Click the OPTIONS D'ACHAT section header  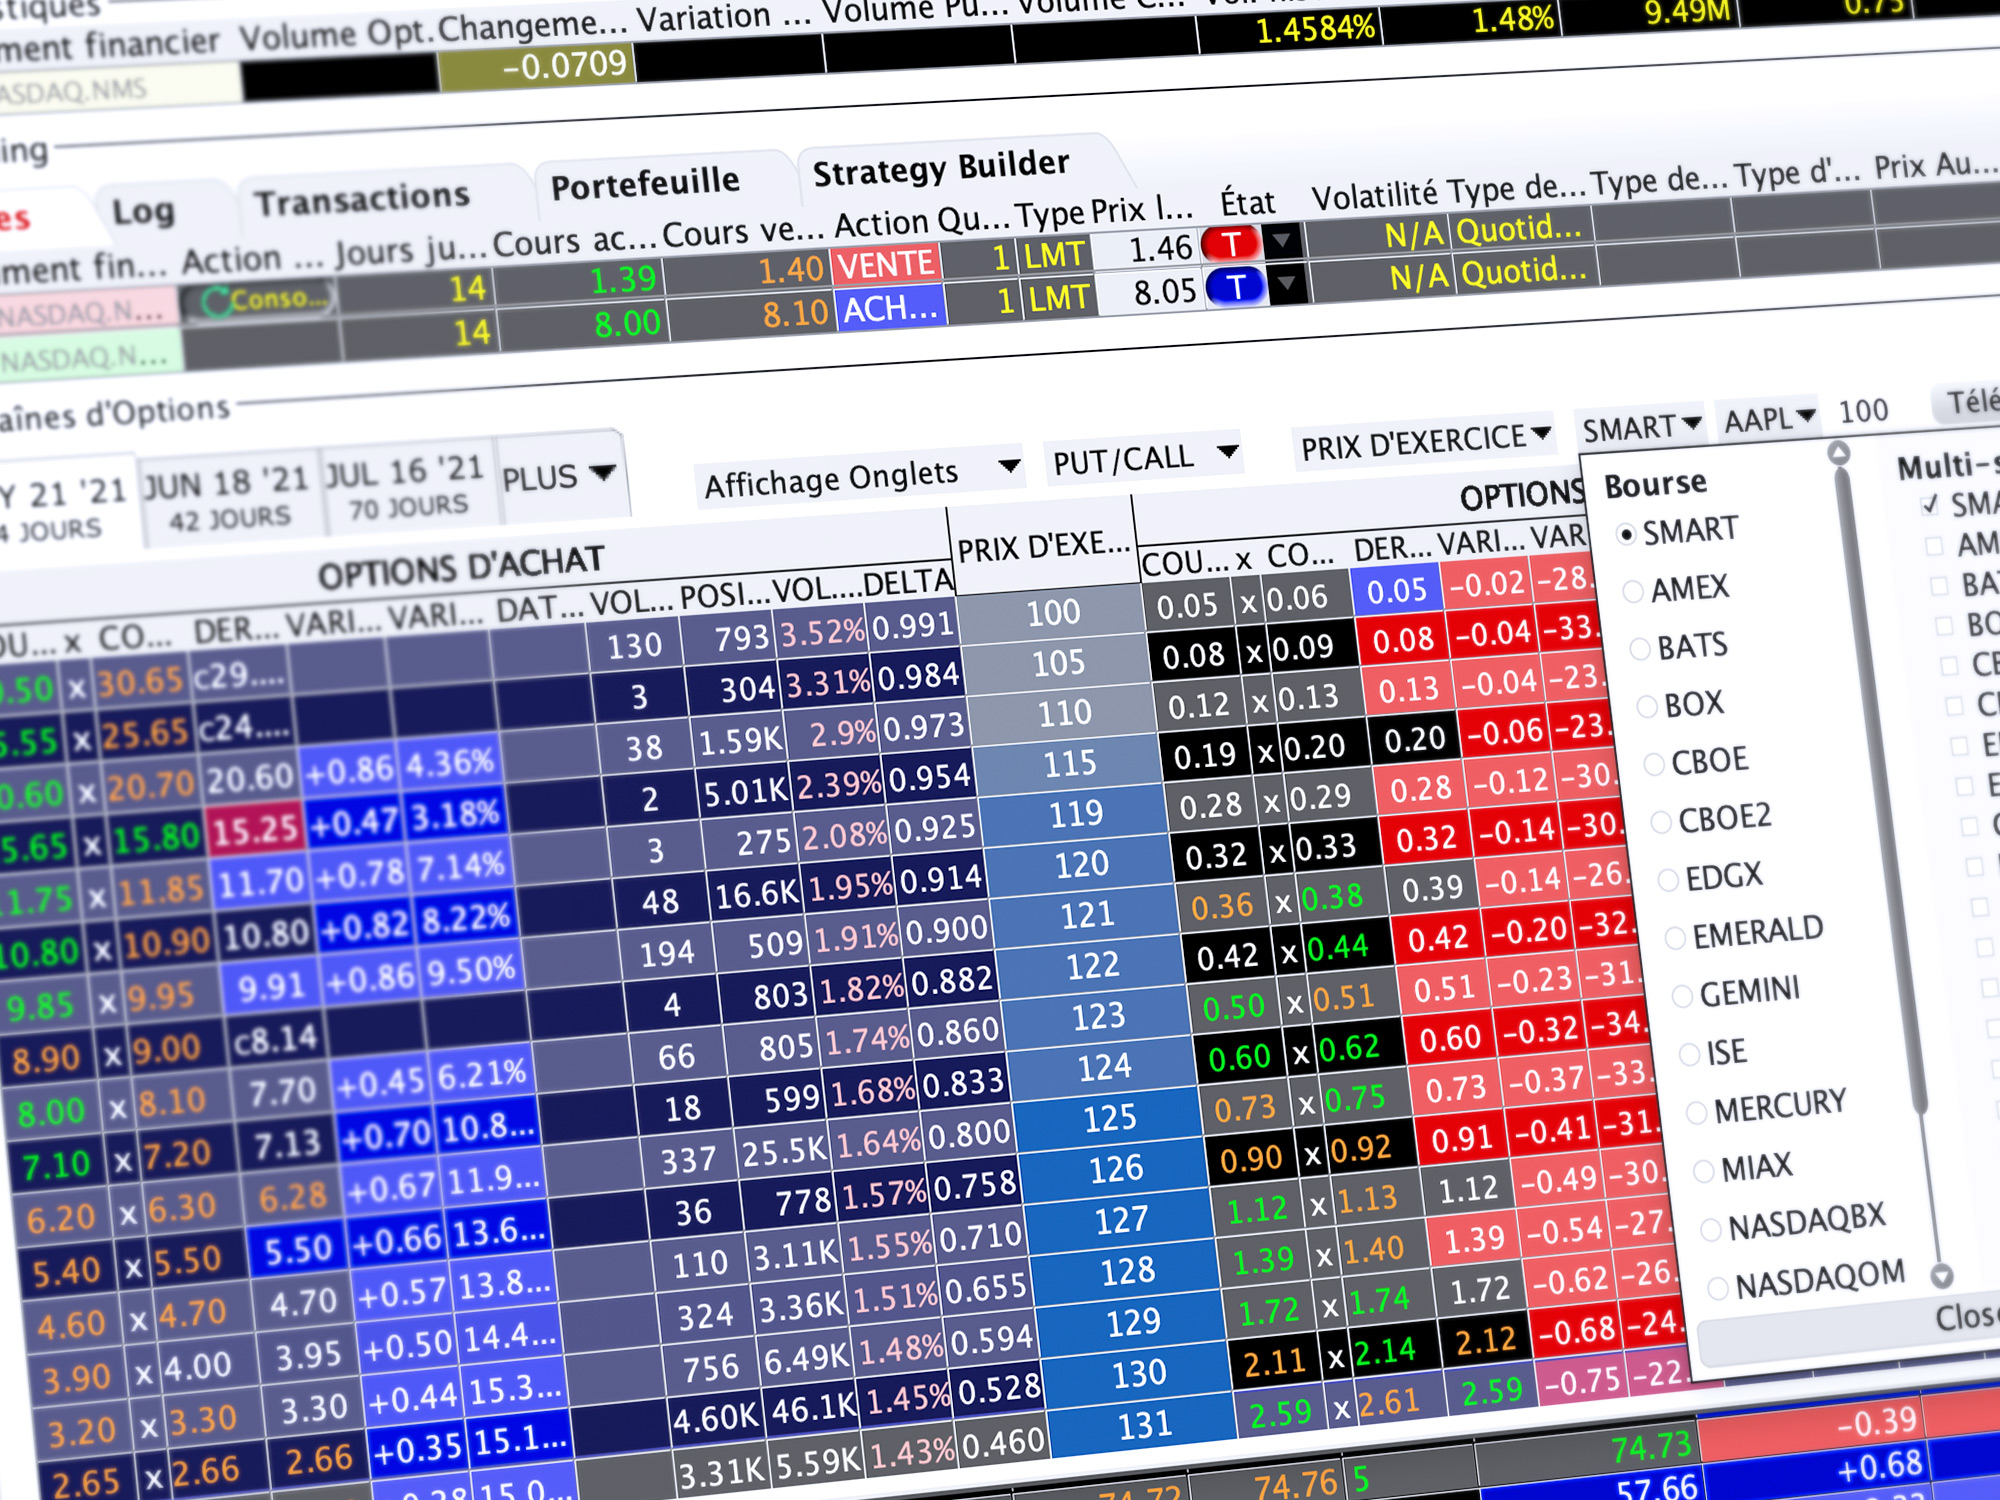pos(460,567)
